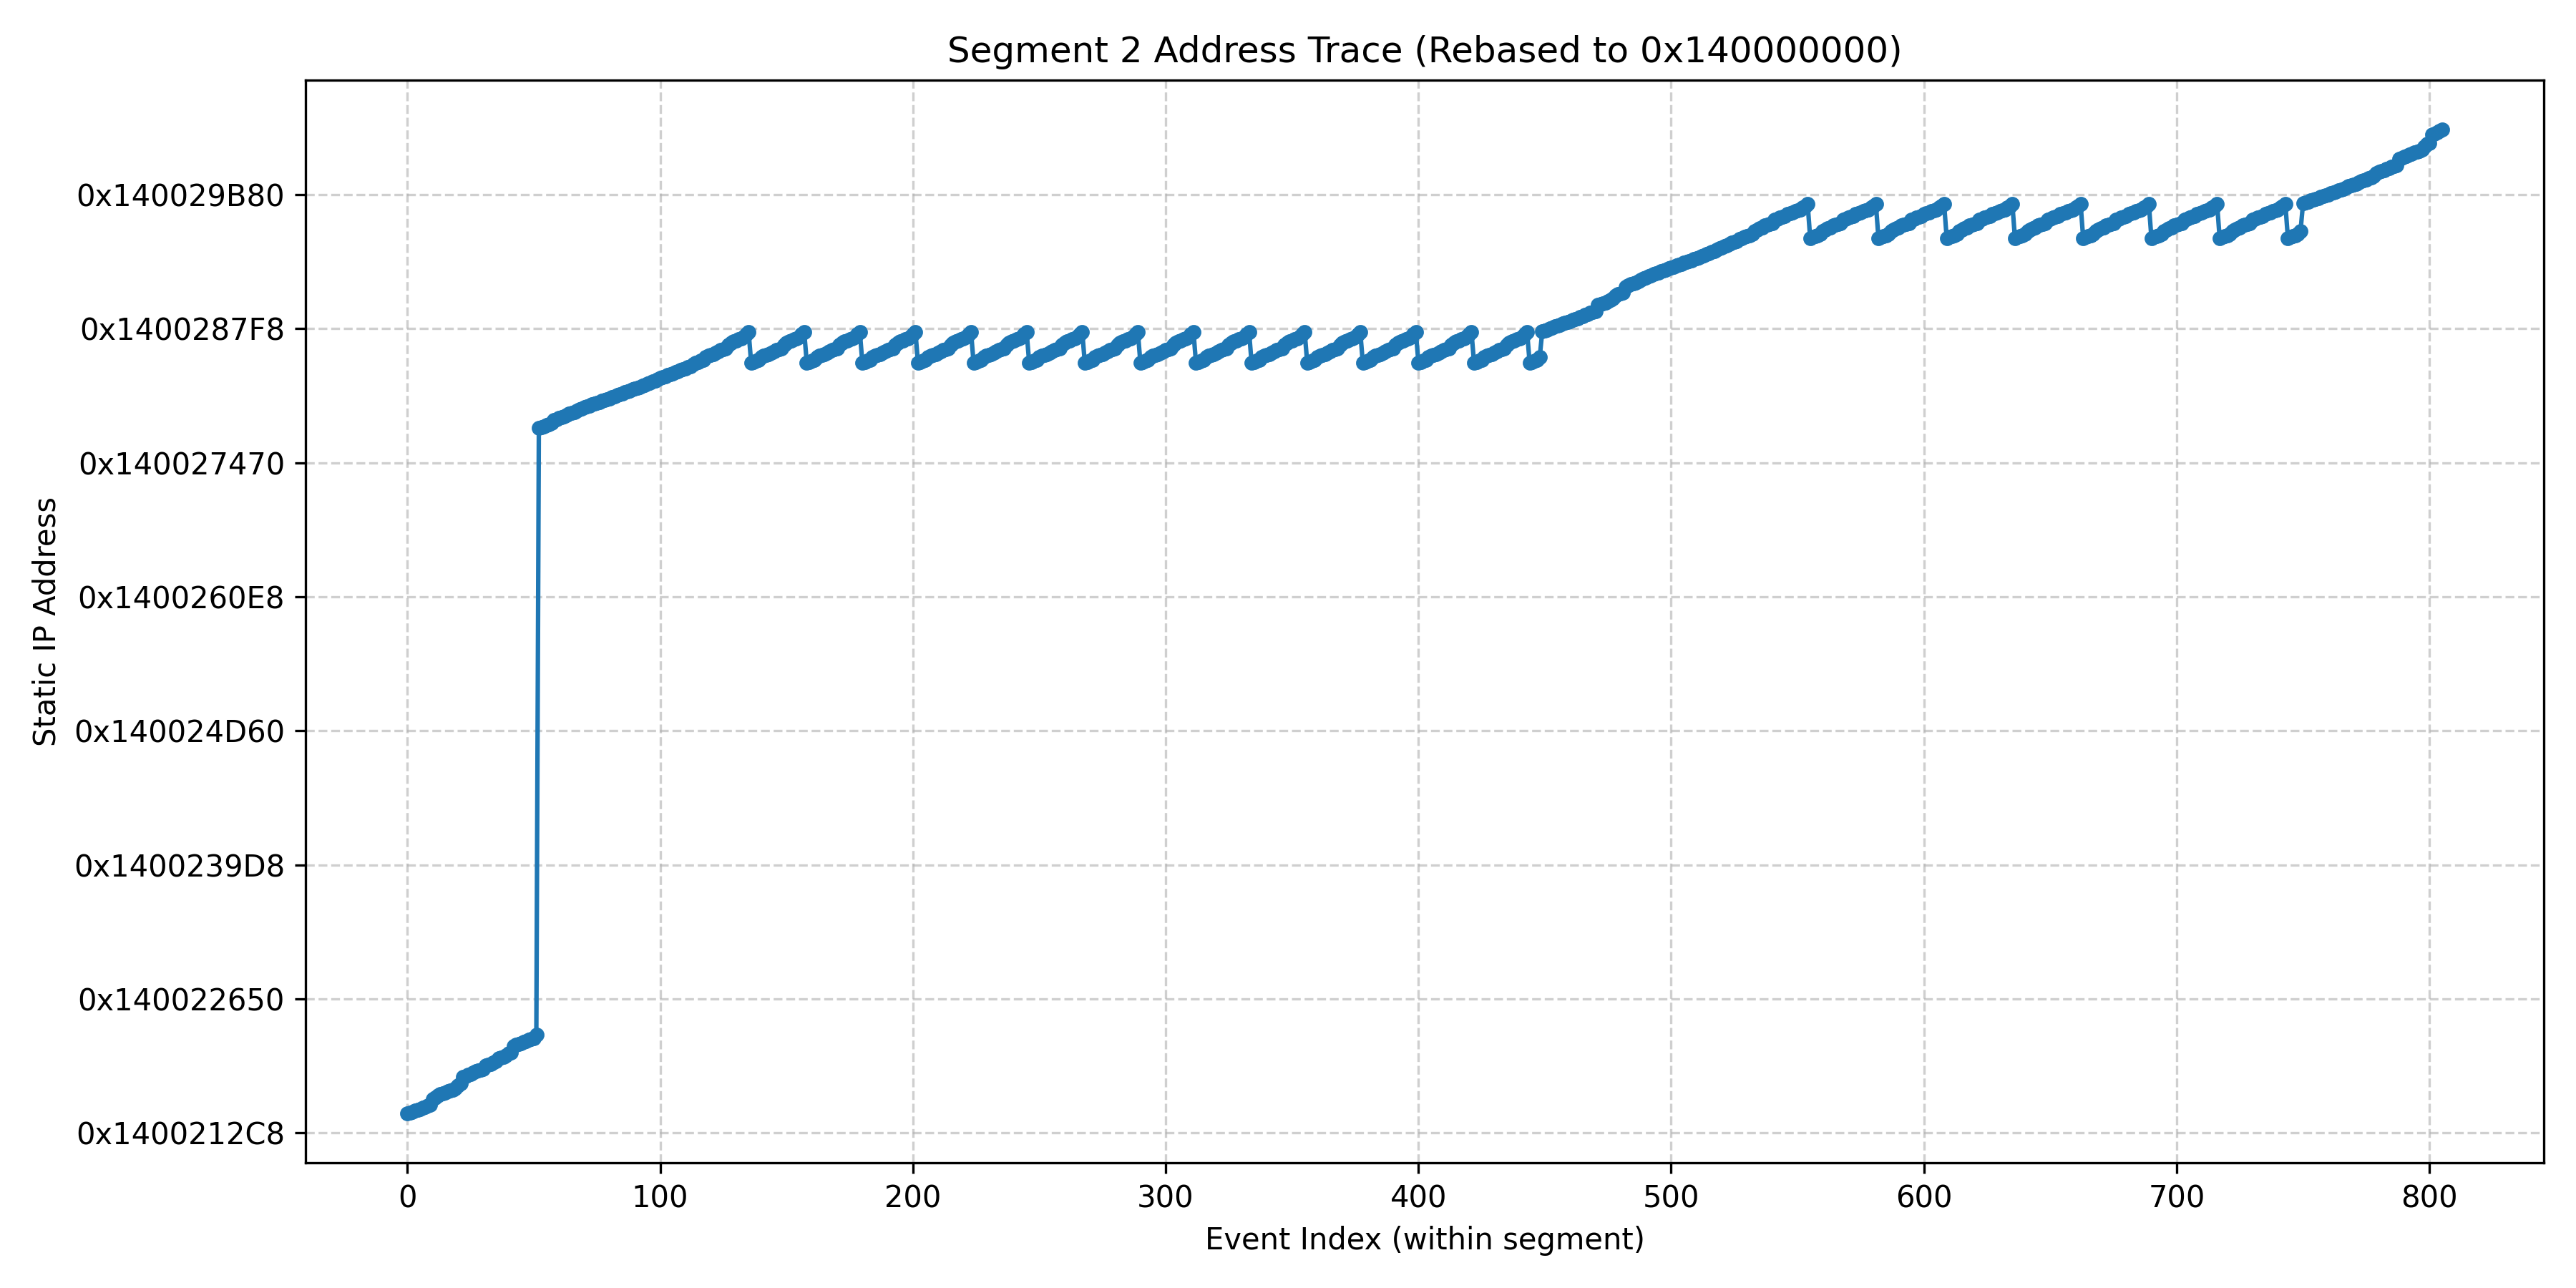Click the chart title text
The width and height of the screenshot is (2576, 1288).
click(1424, 50)
